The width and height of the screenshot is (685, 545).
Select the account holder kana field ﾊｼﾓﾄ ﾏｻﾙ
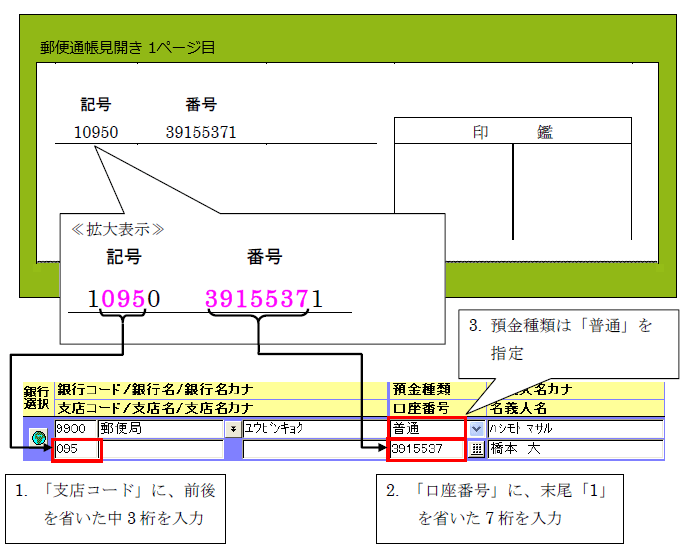(x=575, y=428)
